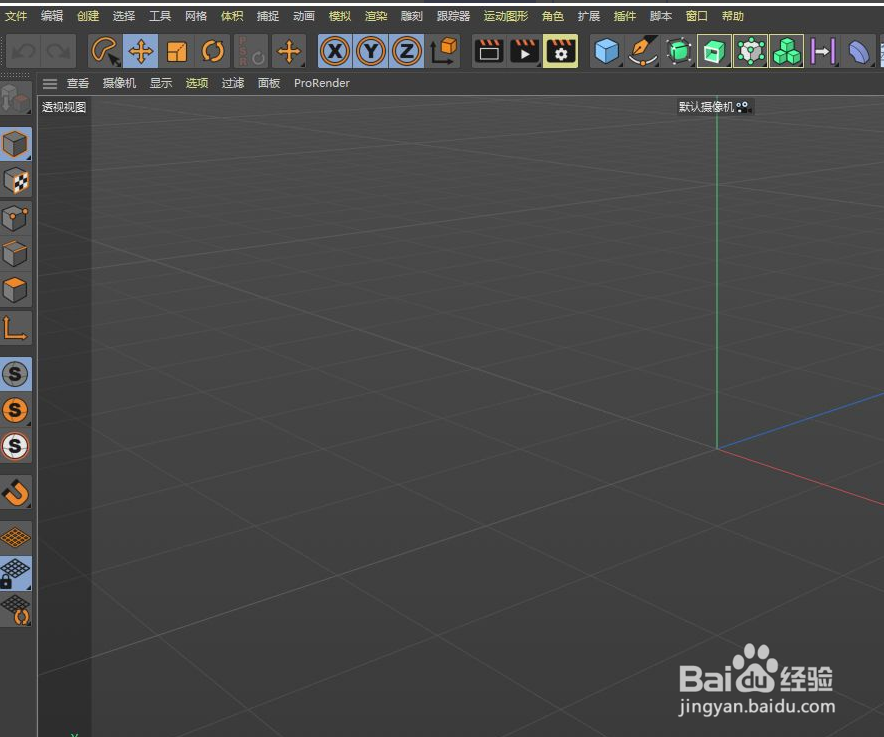The height and width of the screenshot is (737, 884).
Task: Switch to Polygons mode
Action: click(x=15, y=290)
